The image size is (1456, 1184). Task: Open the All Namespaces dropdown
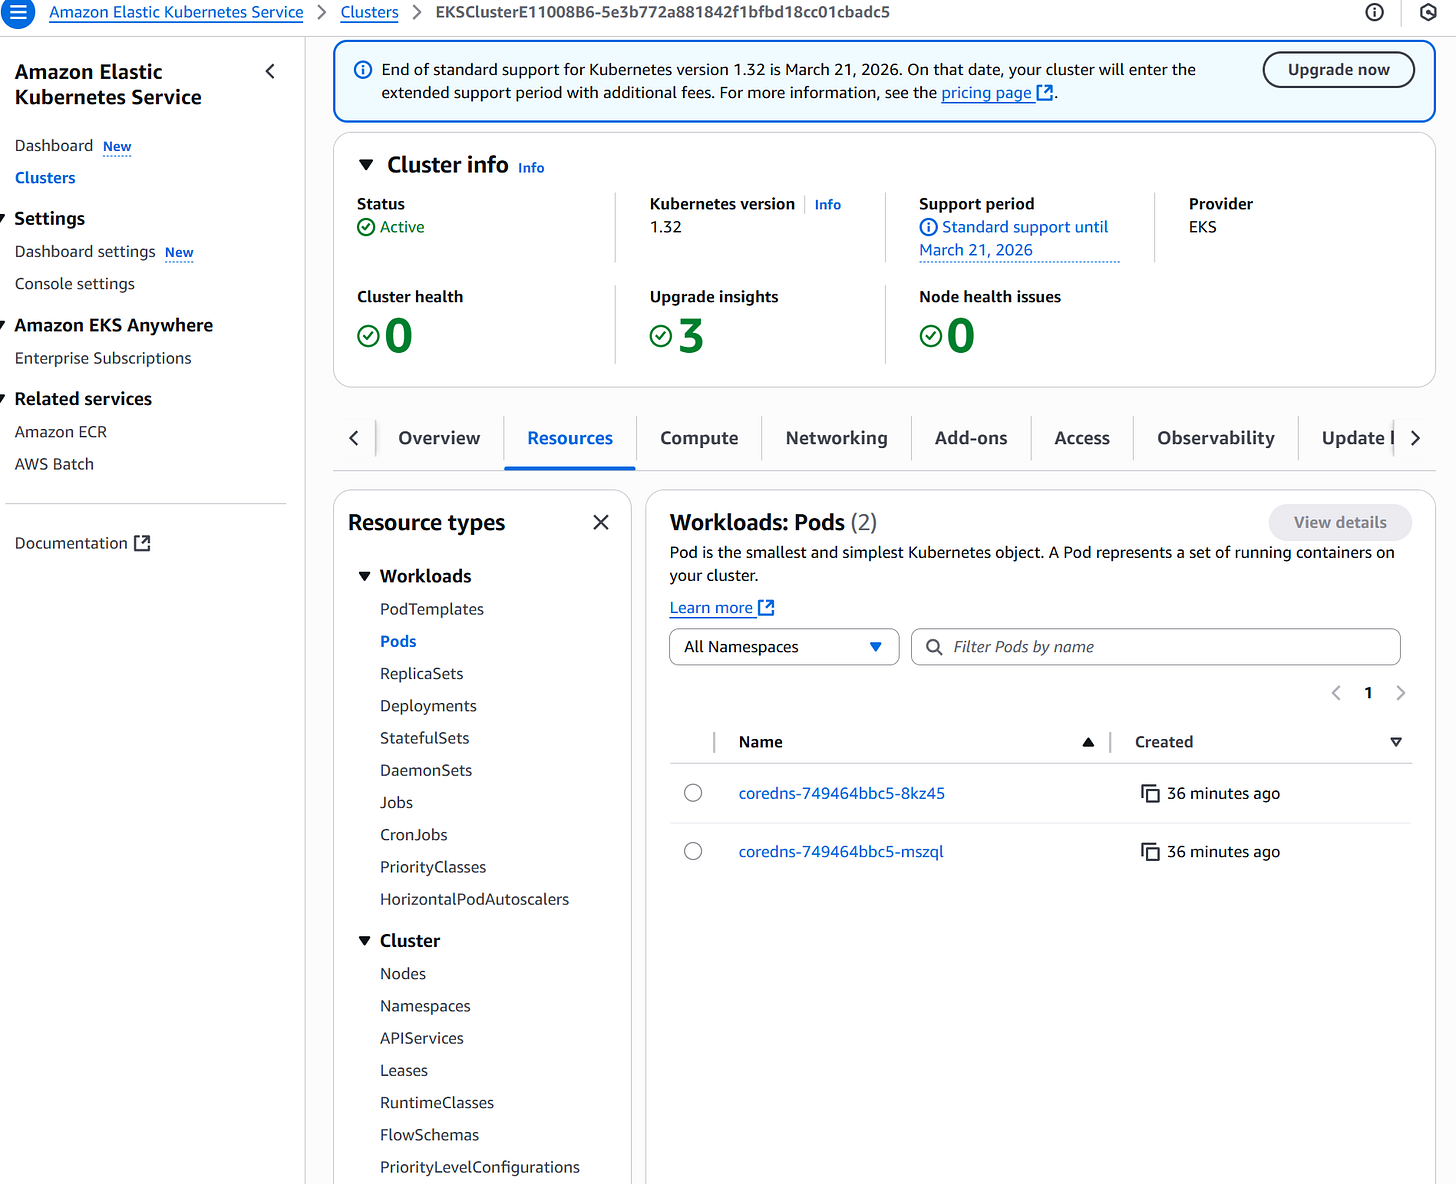tap(784, 647)
